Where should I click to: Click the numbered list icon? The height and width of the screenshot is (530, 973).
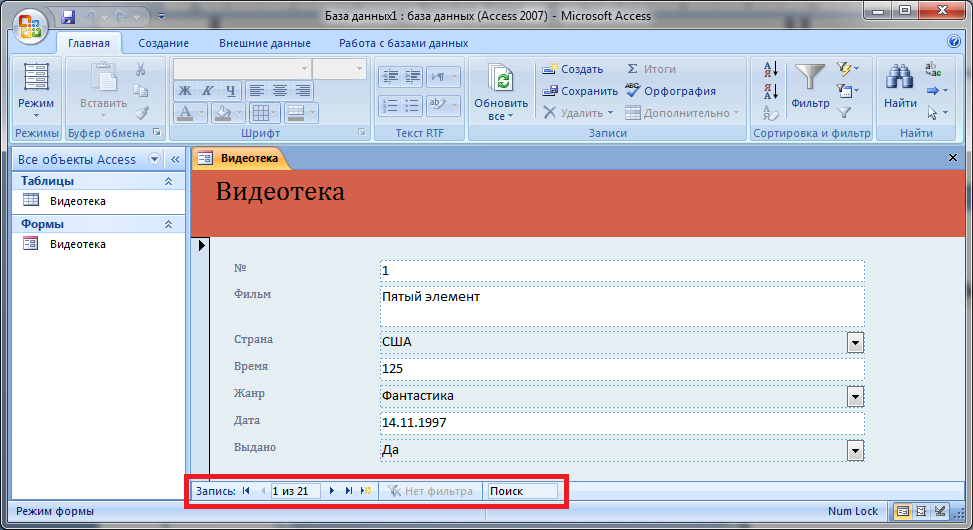click(x=390, y=106)
